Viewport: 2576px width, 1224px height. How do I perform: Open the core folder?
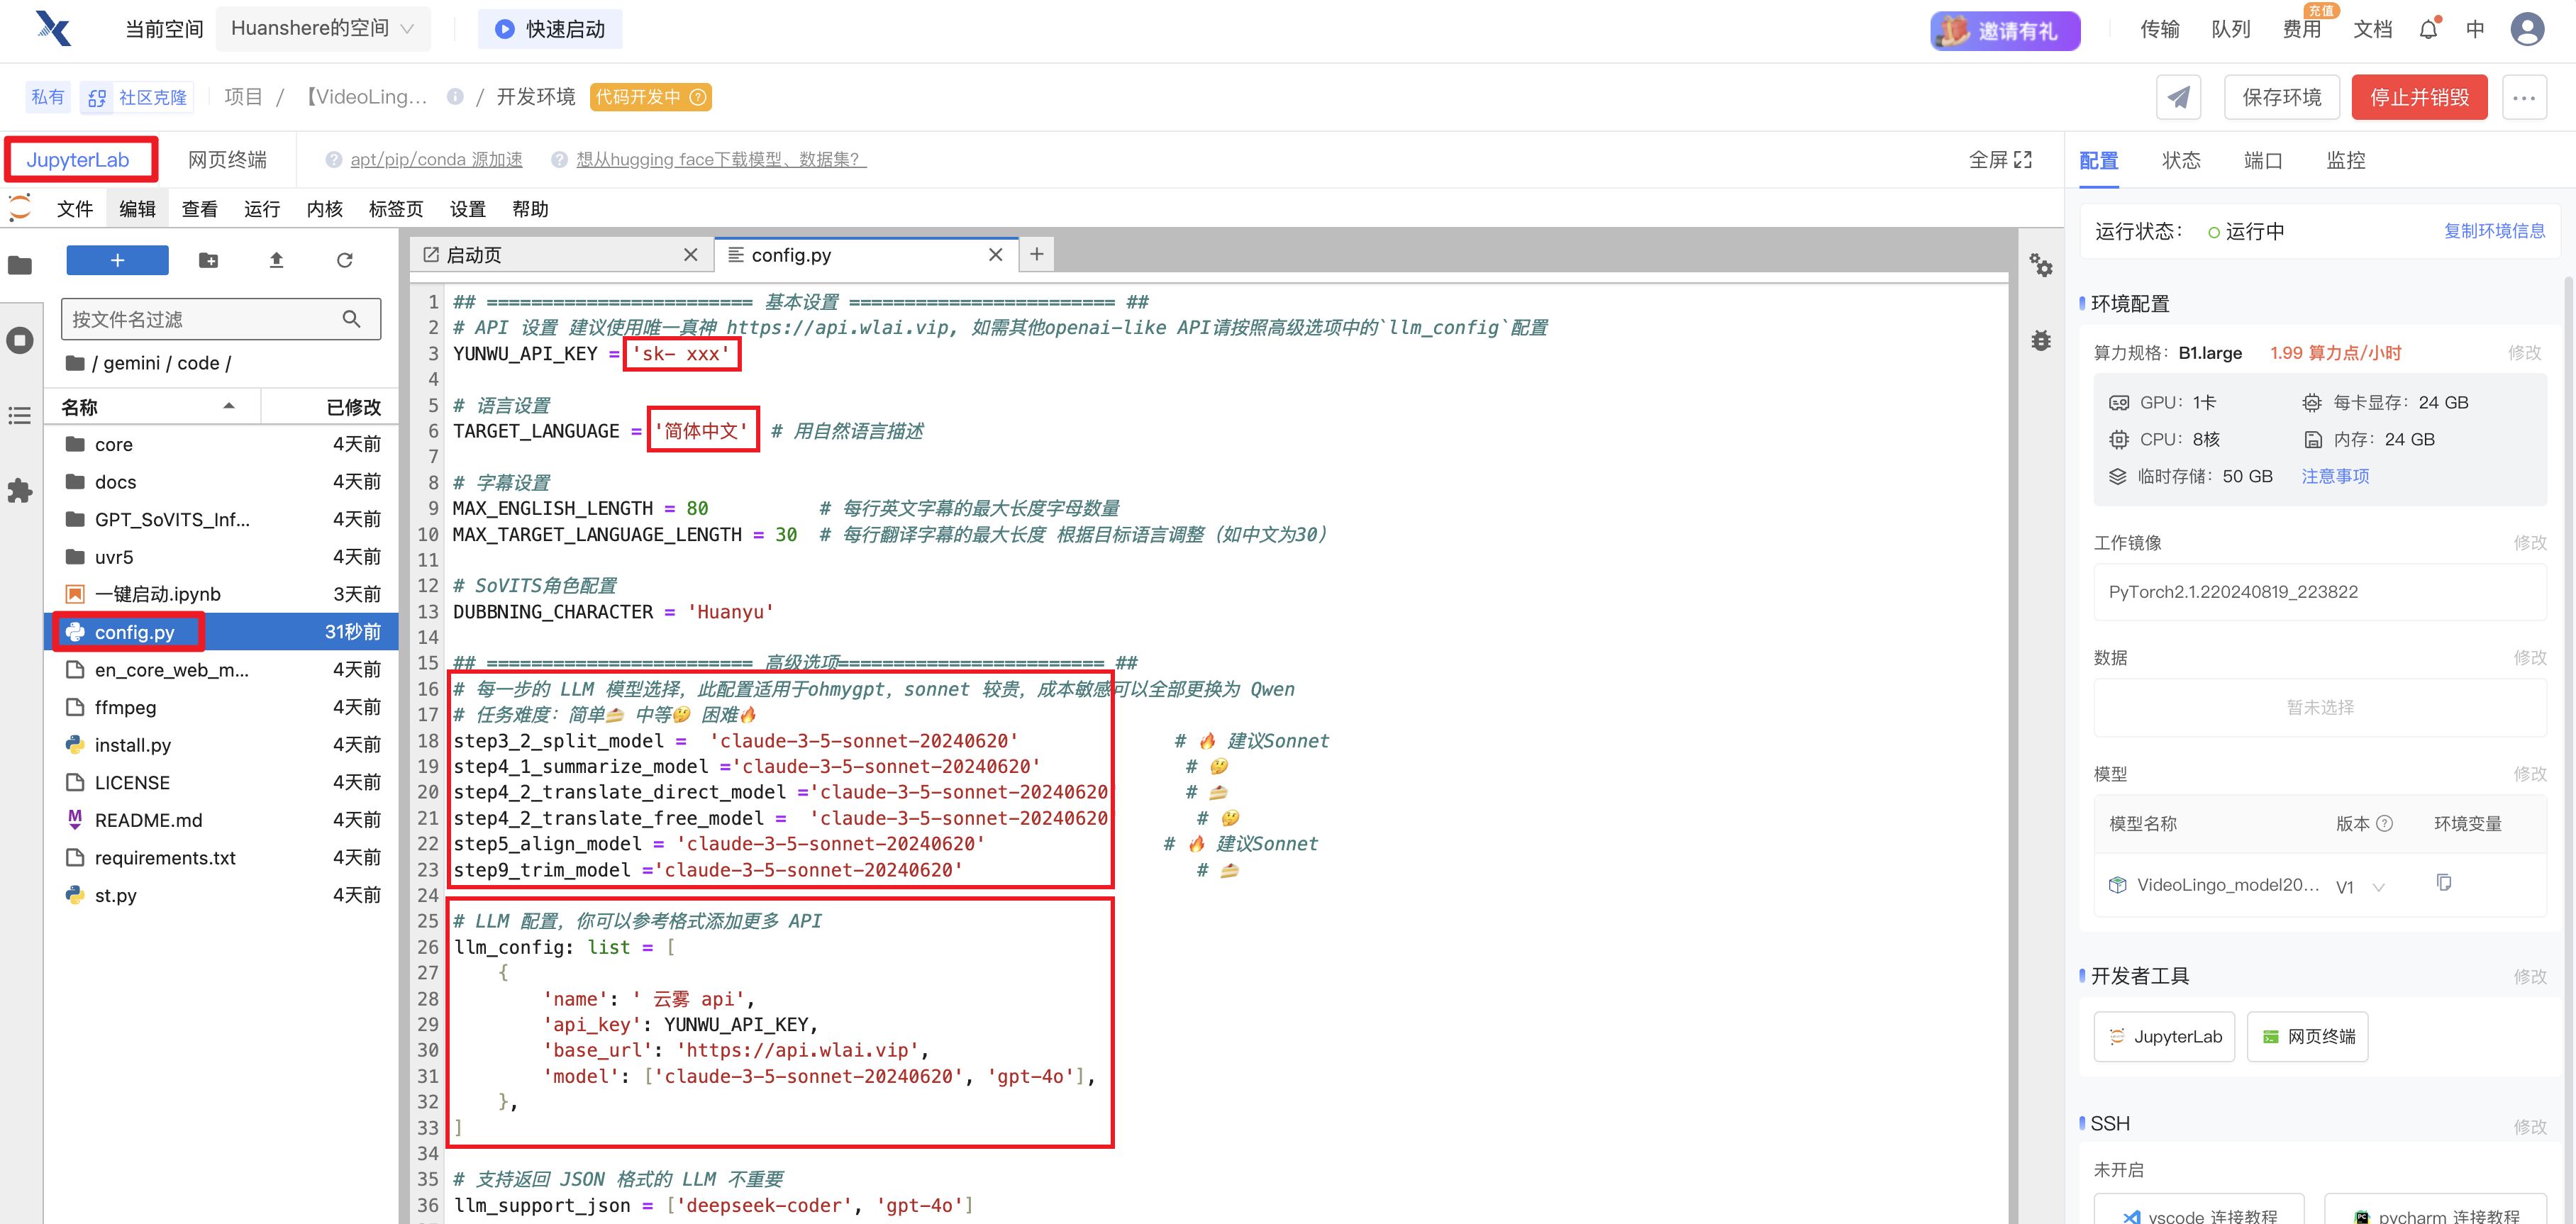(222, 444)
